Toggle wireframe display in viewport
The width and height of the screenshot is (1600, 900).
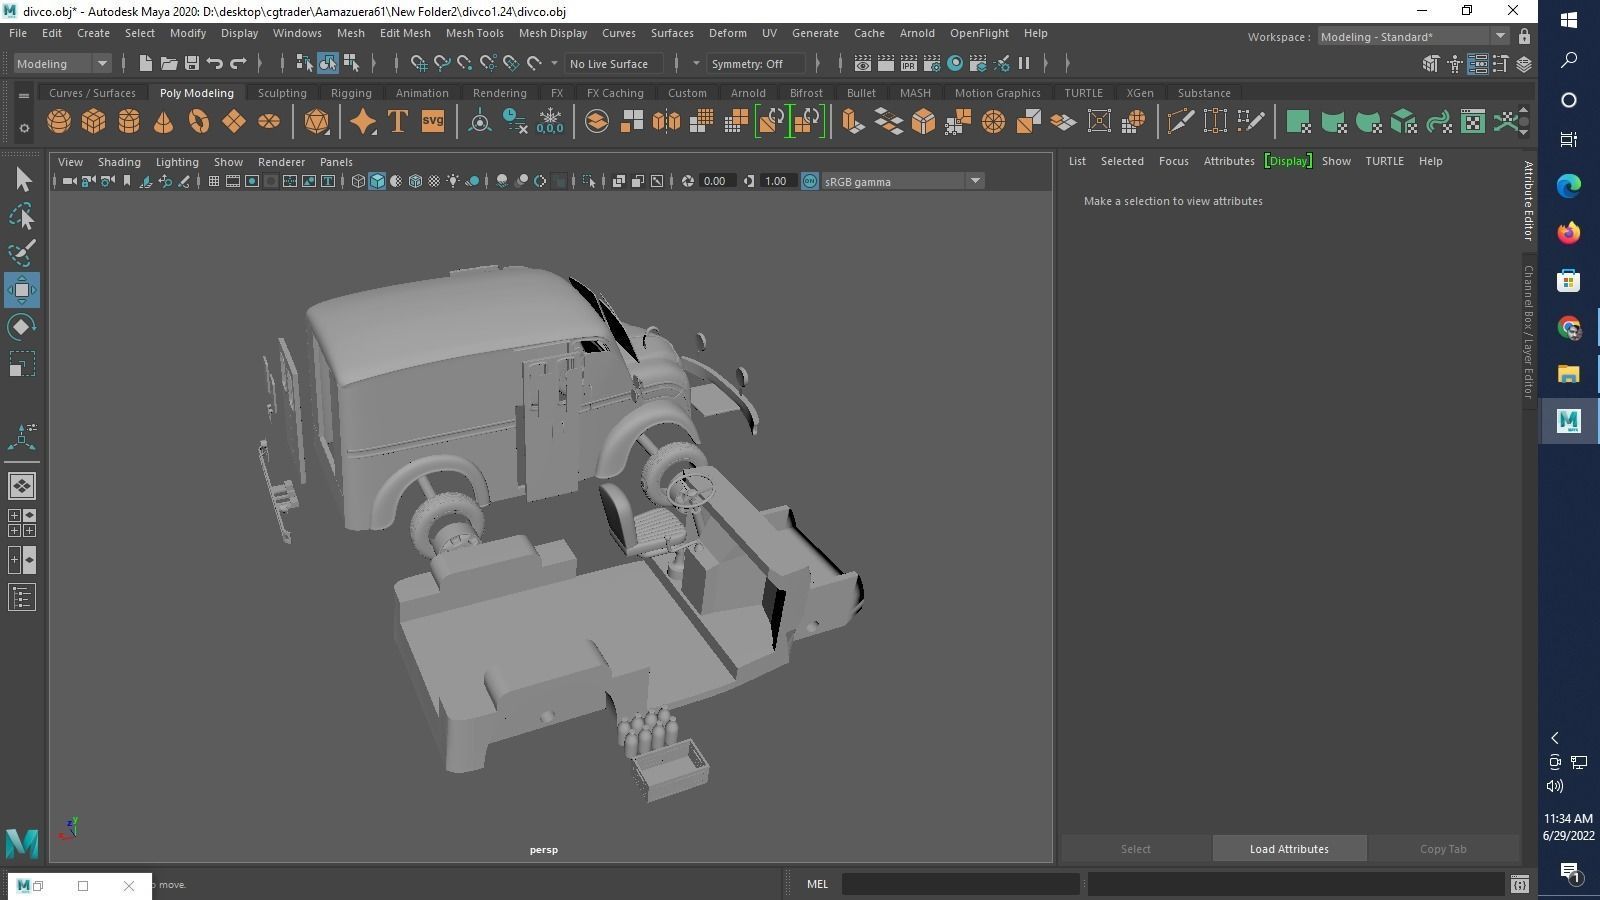pos(358,181)
